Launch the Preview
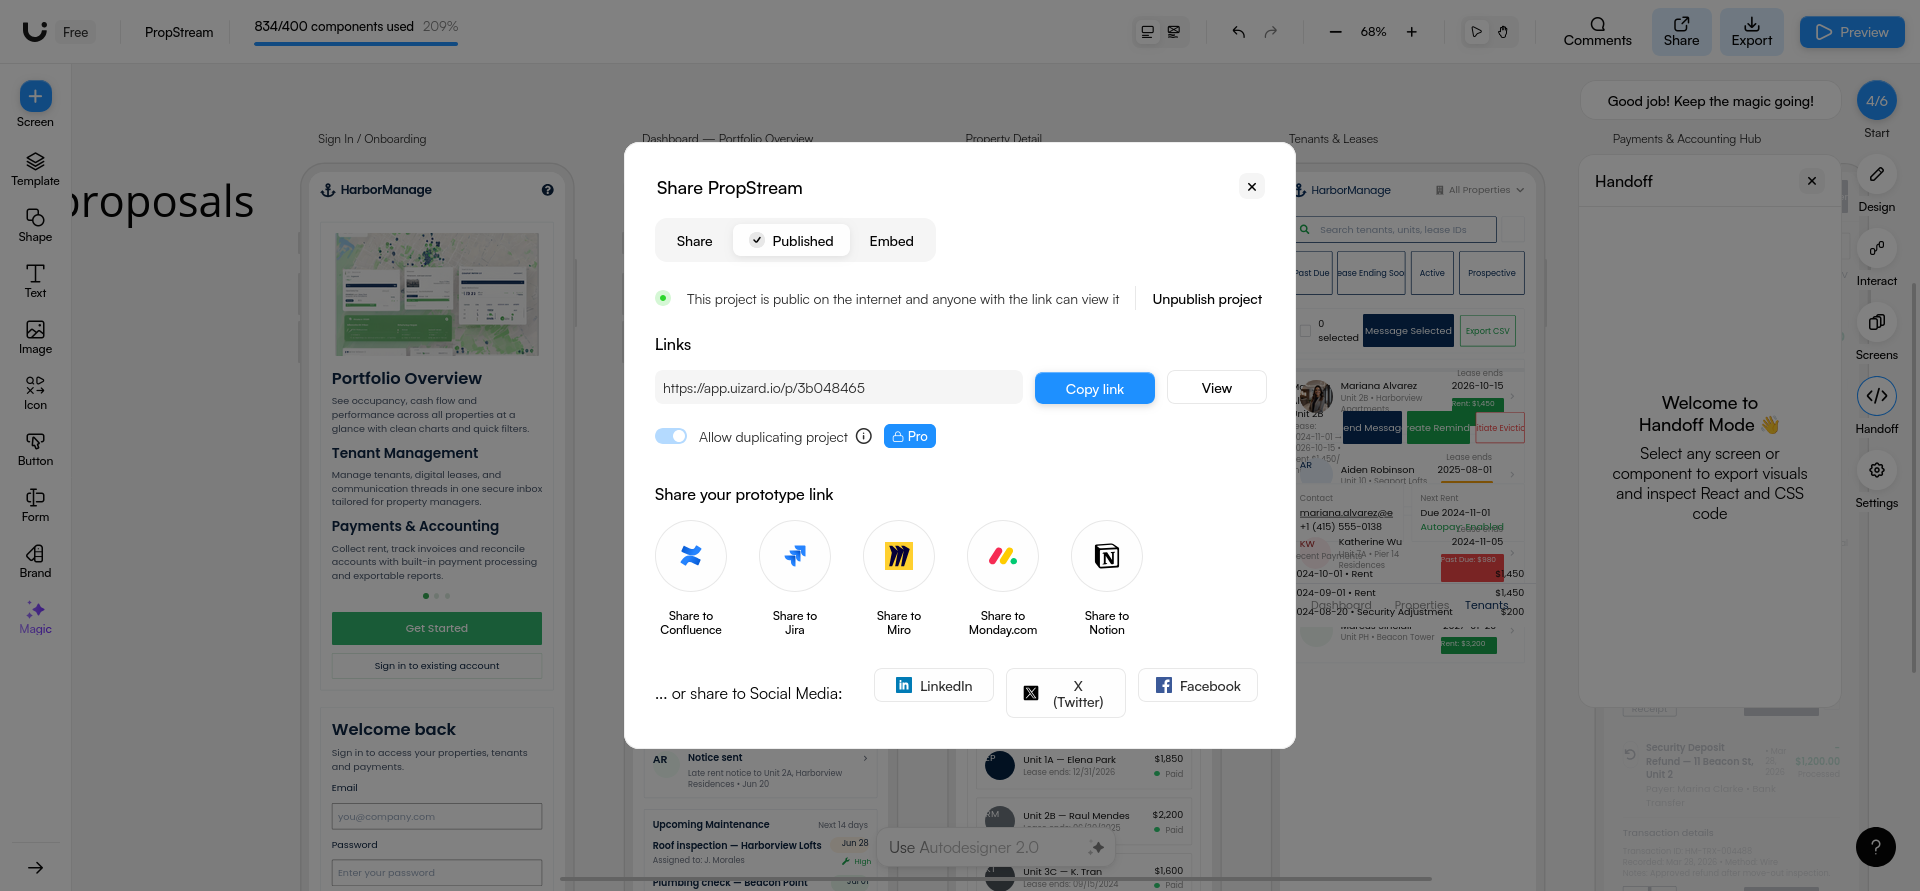 click(1852, 32)
